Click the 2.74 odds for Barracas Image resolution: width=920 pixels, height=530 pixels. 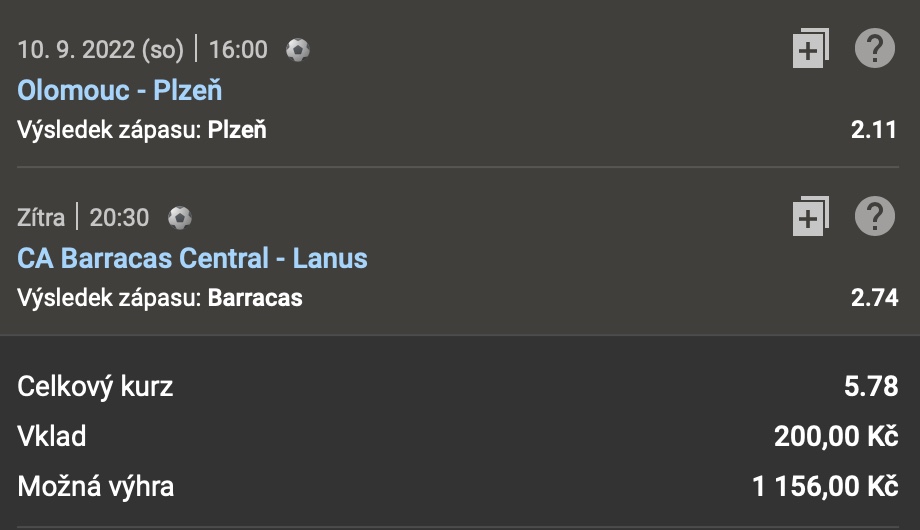click(x=874, y=297)
